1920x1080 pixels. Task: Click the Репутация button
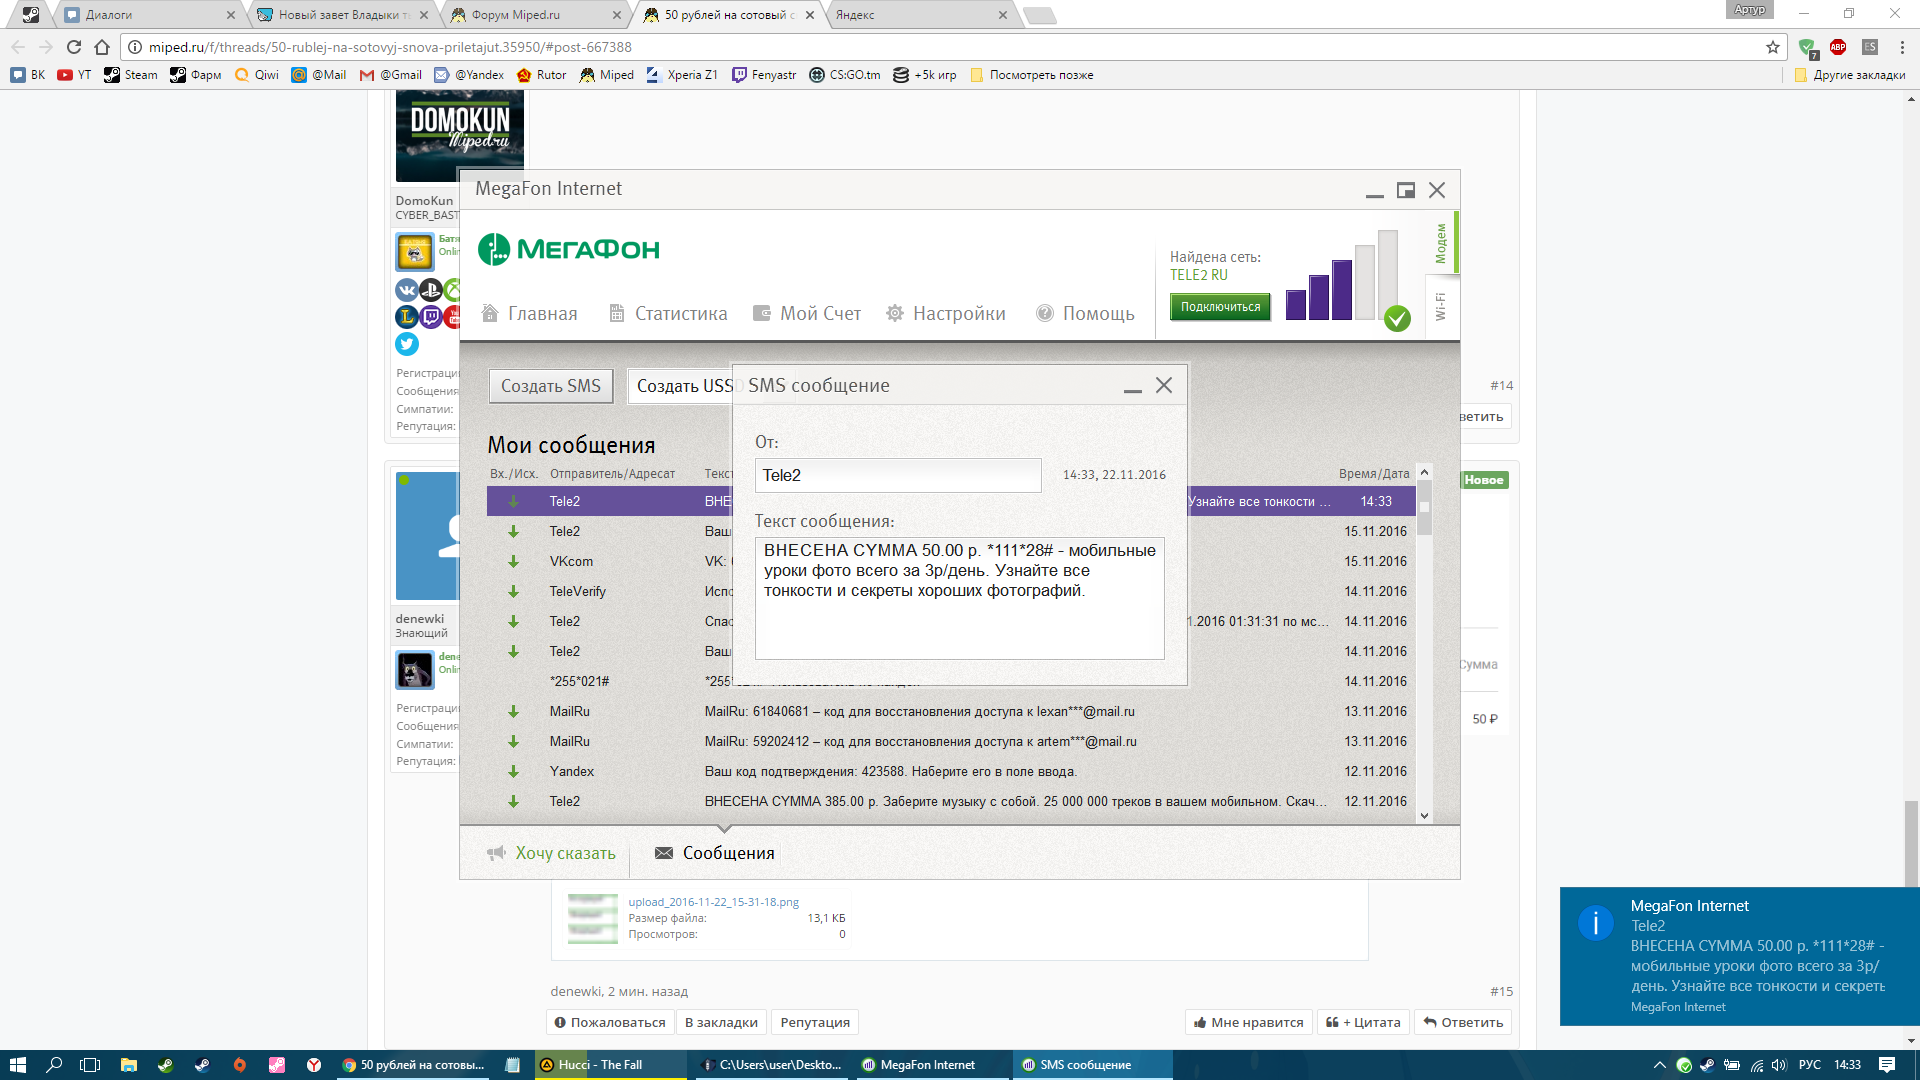click(x=815, y=1022)
